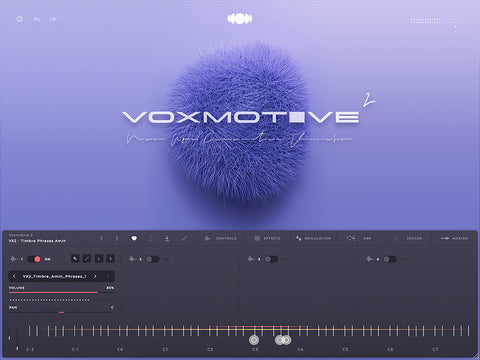The image size is (480, 360).
Task: Toggle the layer 1 S solo button
Action: pos(110,259)
